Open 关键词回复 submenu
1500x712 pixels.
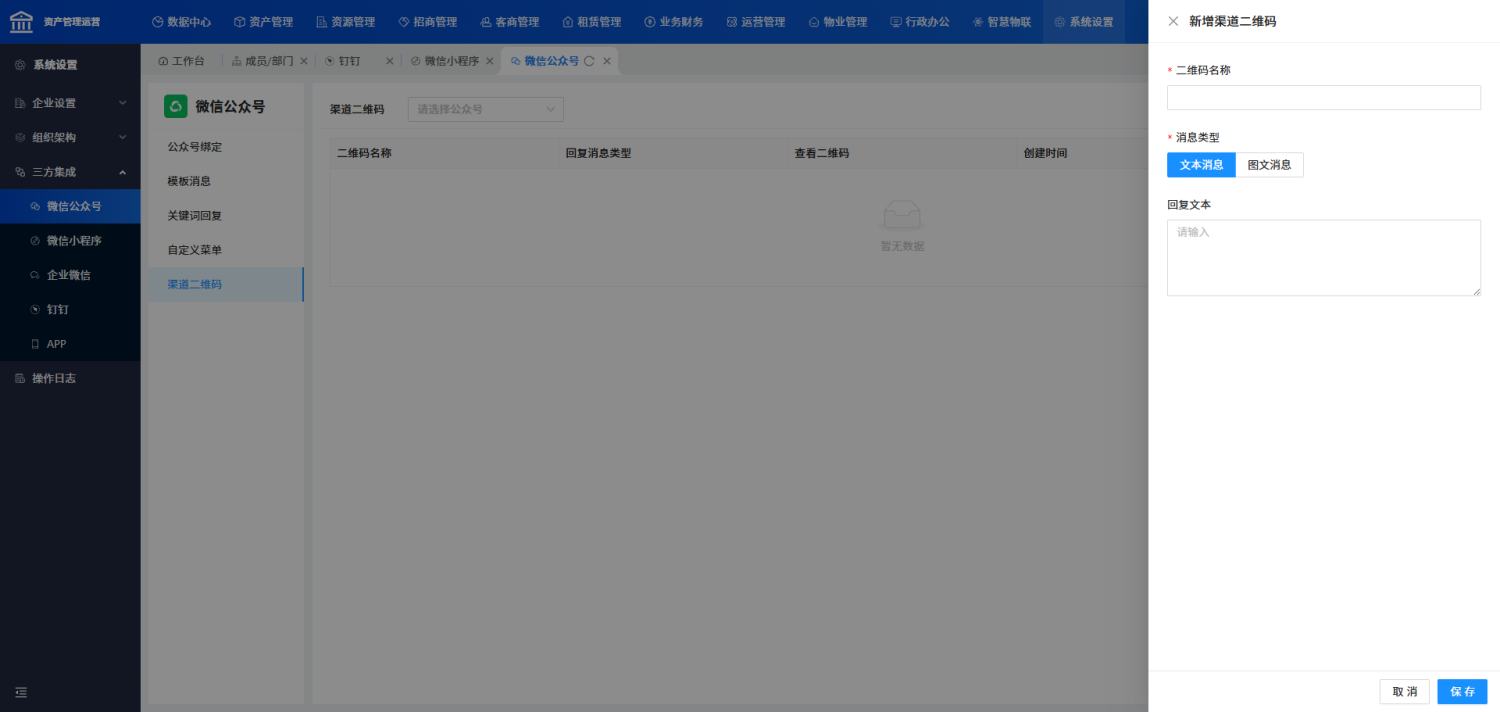click(x=226, y=216)
